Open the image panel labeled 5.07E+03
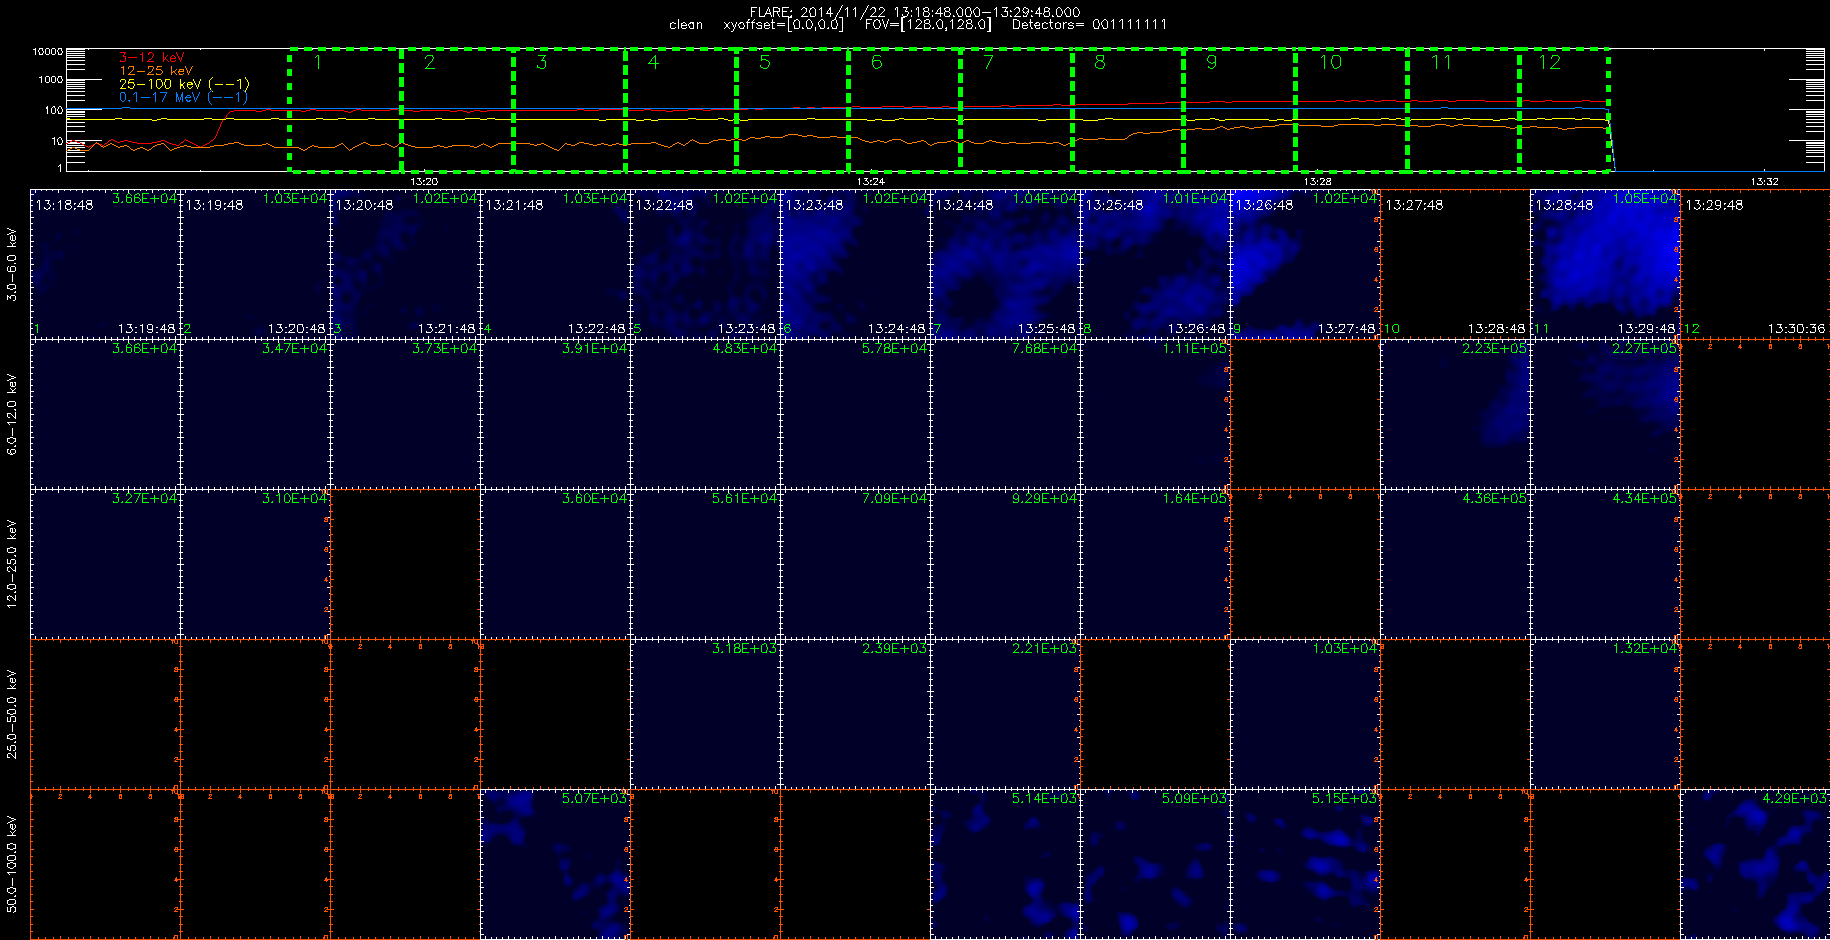 point(556,864)
